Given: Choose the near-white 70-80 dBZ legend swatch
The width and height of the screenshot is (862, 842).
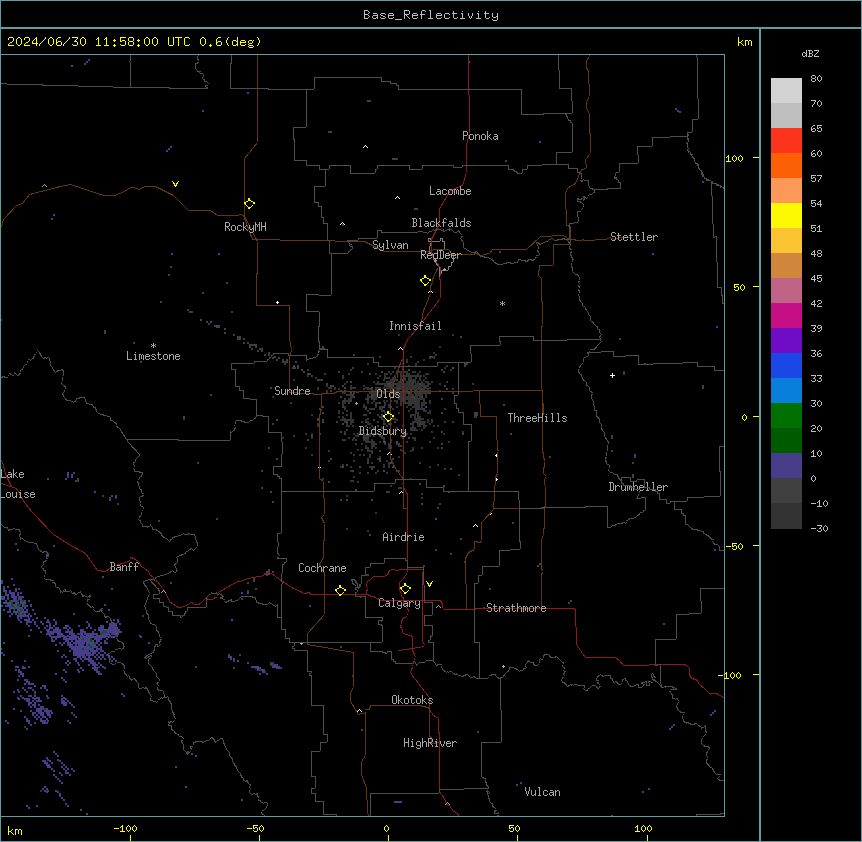Looking at the screenshot, I should point(786,90).
